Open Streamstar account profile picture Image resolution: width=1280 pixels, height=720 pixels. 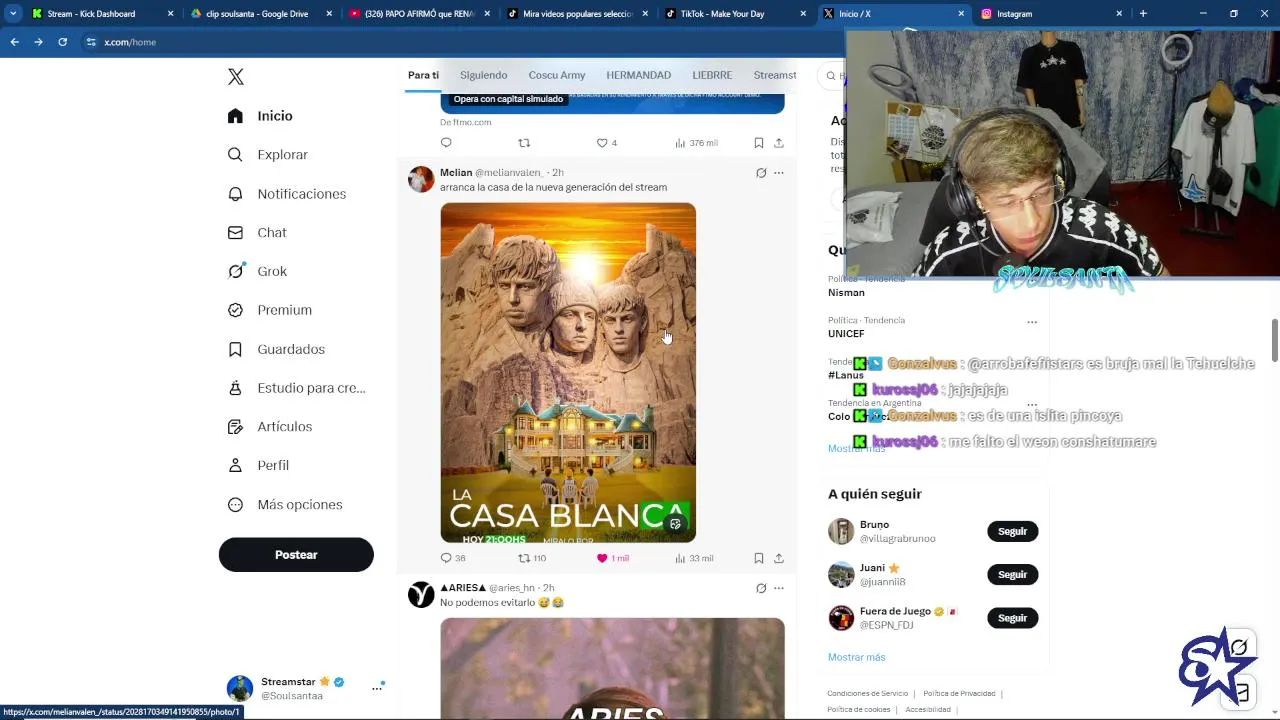[240, 688]
